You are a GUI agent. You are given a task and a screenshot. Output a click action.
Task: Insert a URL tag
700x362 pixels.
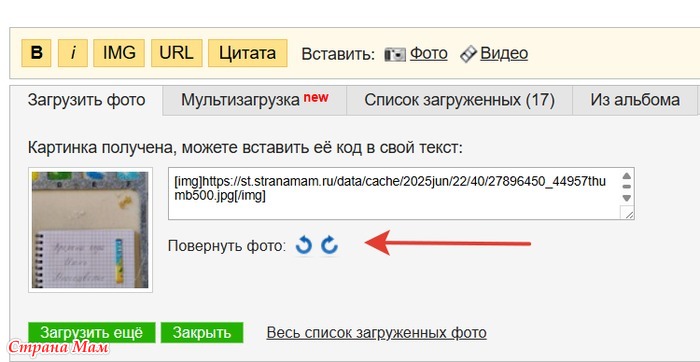point(176,53)
